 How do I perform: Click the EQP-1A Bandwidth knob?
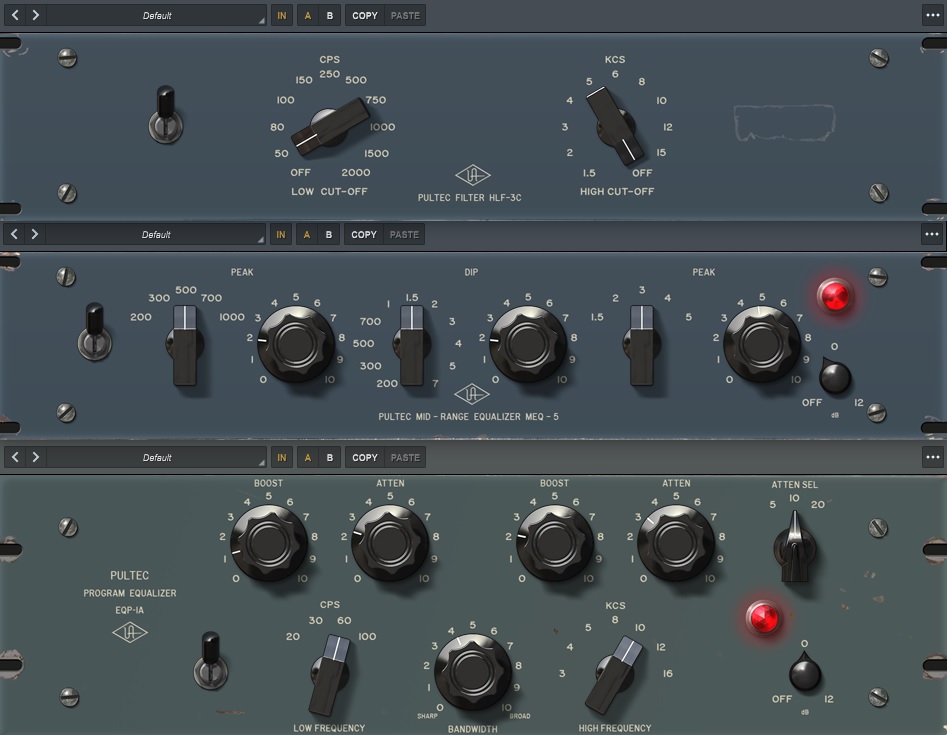click(473, 671)
